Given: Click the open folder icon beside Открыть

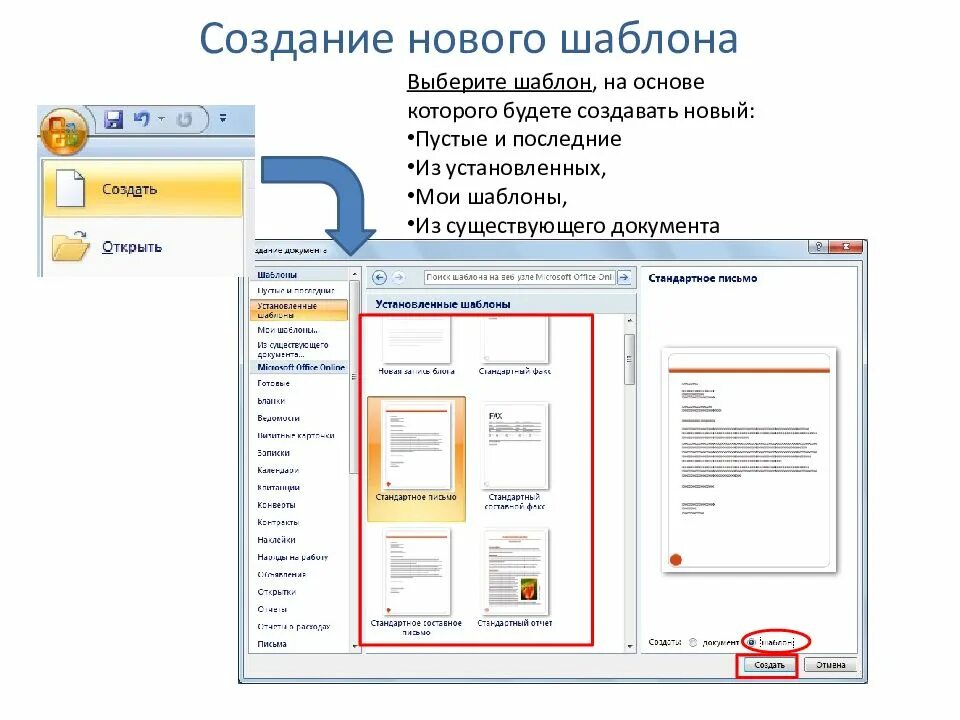Looking at the screenshot, I should click(70, 246).
